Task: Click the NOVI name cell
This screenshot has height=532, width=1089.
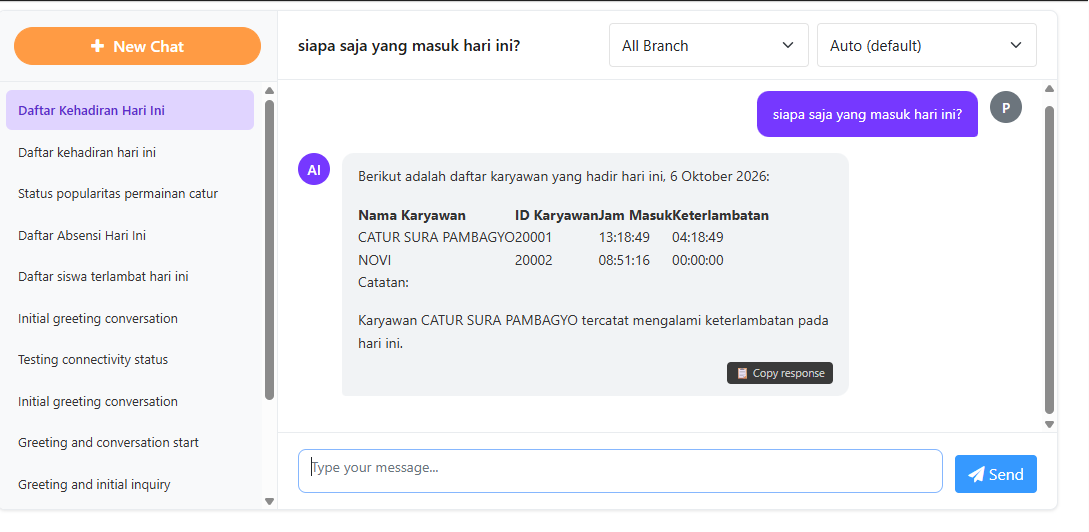Action: pyautogui.click(x=375, y=260)
